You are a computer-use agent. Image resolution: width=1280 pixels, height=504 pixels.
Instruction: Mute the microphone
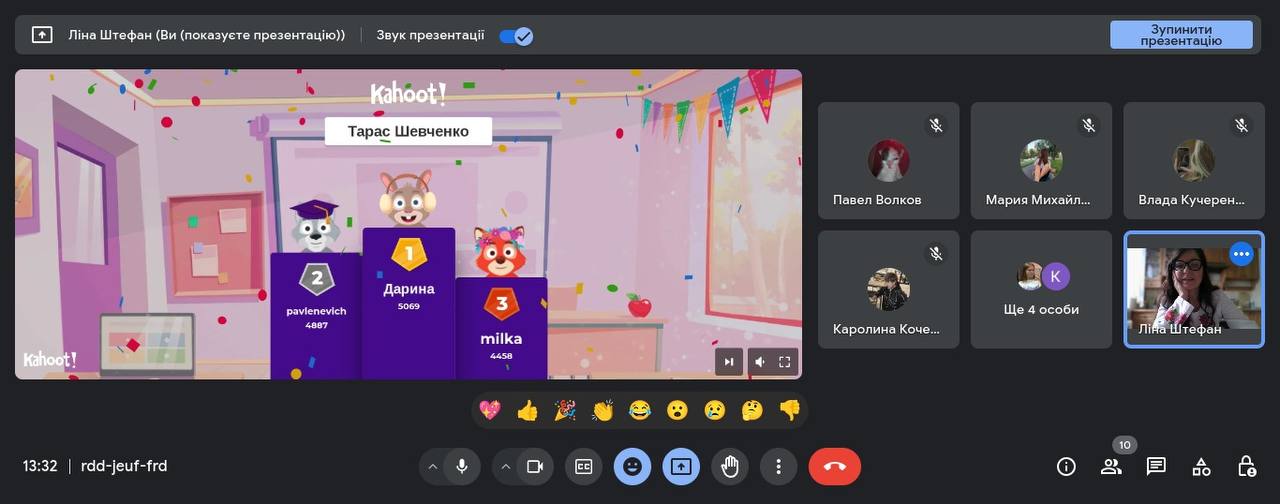click(x=461, y=466)
